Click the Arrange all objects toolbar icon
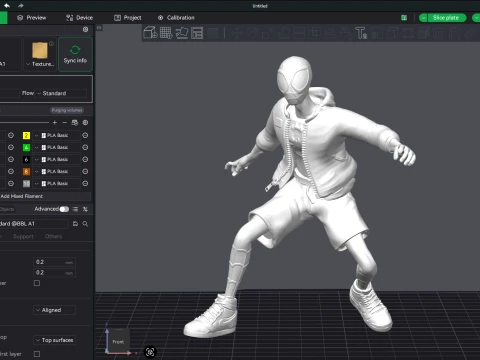Viewport: 480px width, 360px height. pyautogui.click(x=197, y=33)
